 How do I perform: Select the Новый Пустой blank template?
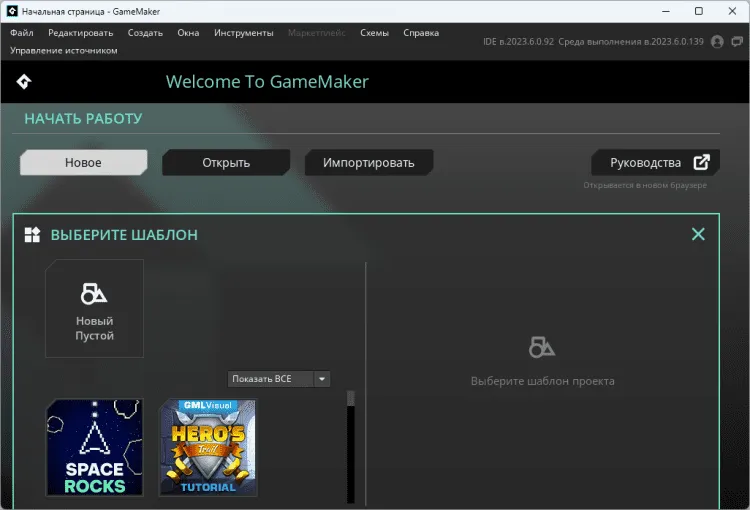(x=94, y=308)
